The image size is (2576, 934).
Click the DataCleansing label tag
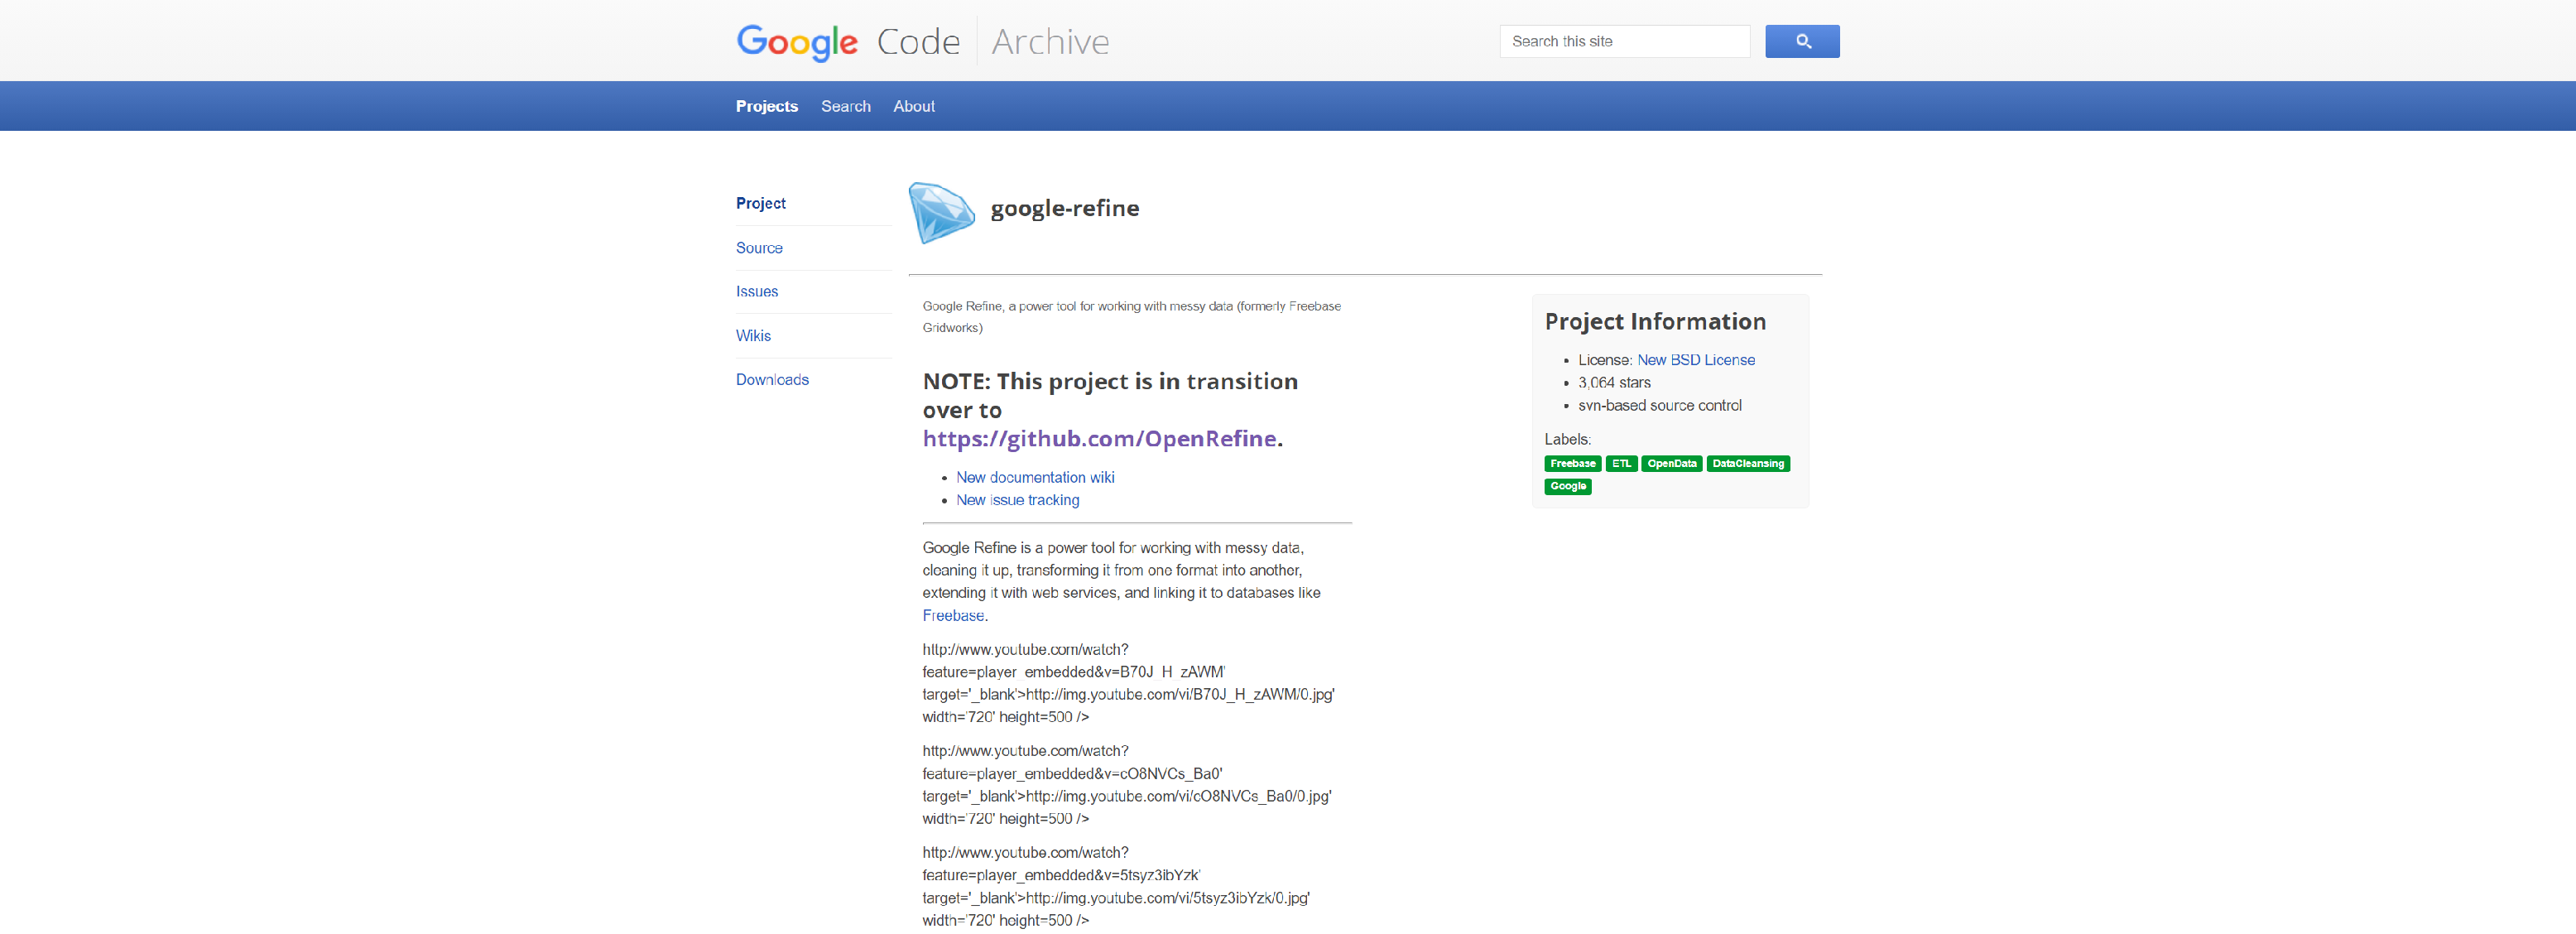tap(1747, 463)
